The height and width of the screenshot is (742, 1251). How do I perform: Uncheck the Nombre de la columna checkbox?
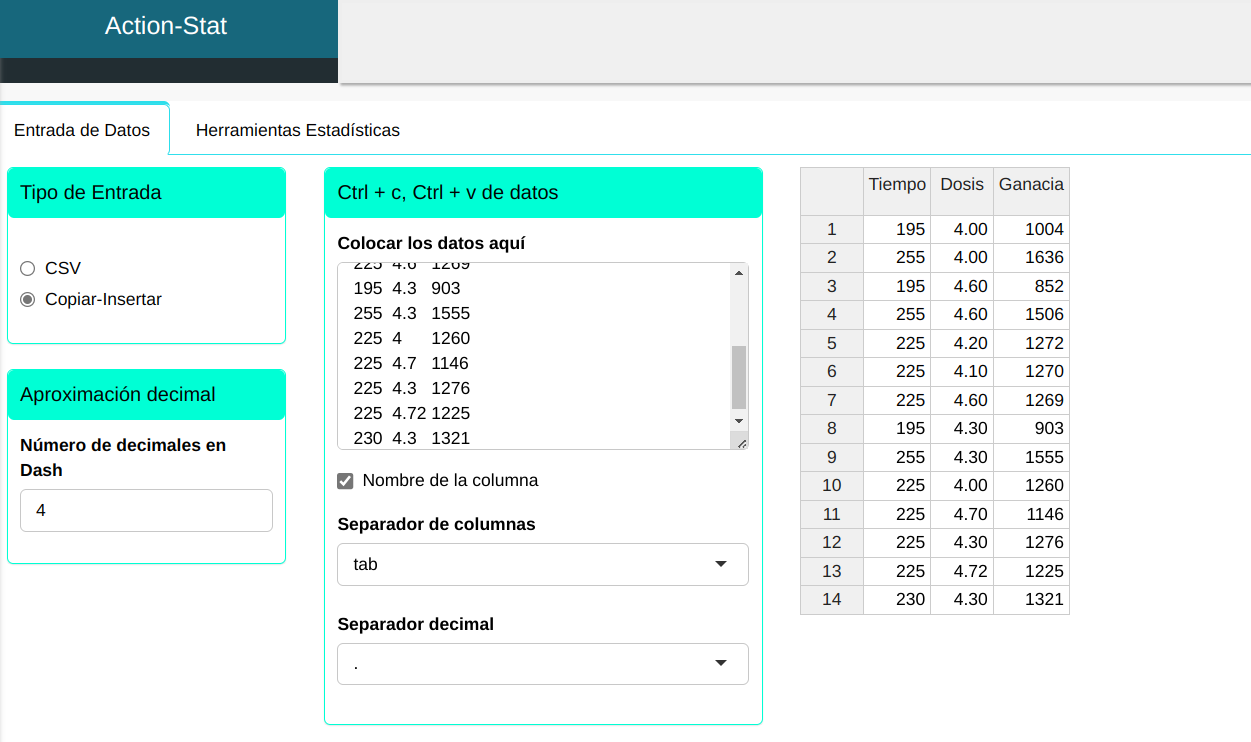coord(346,481)
